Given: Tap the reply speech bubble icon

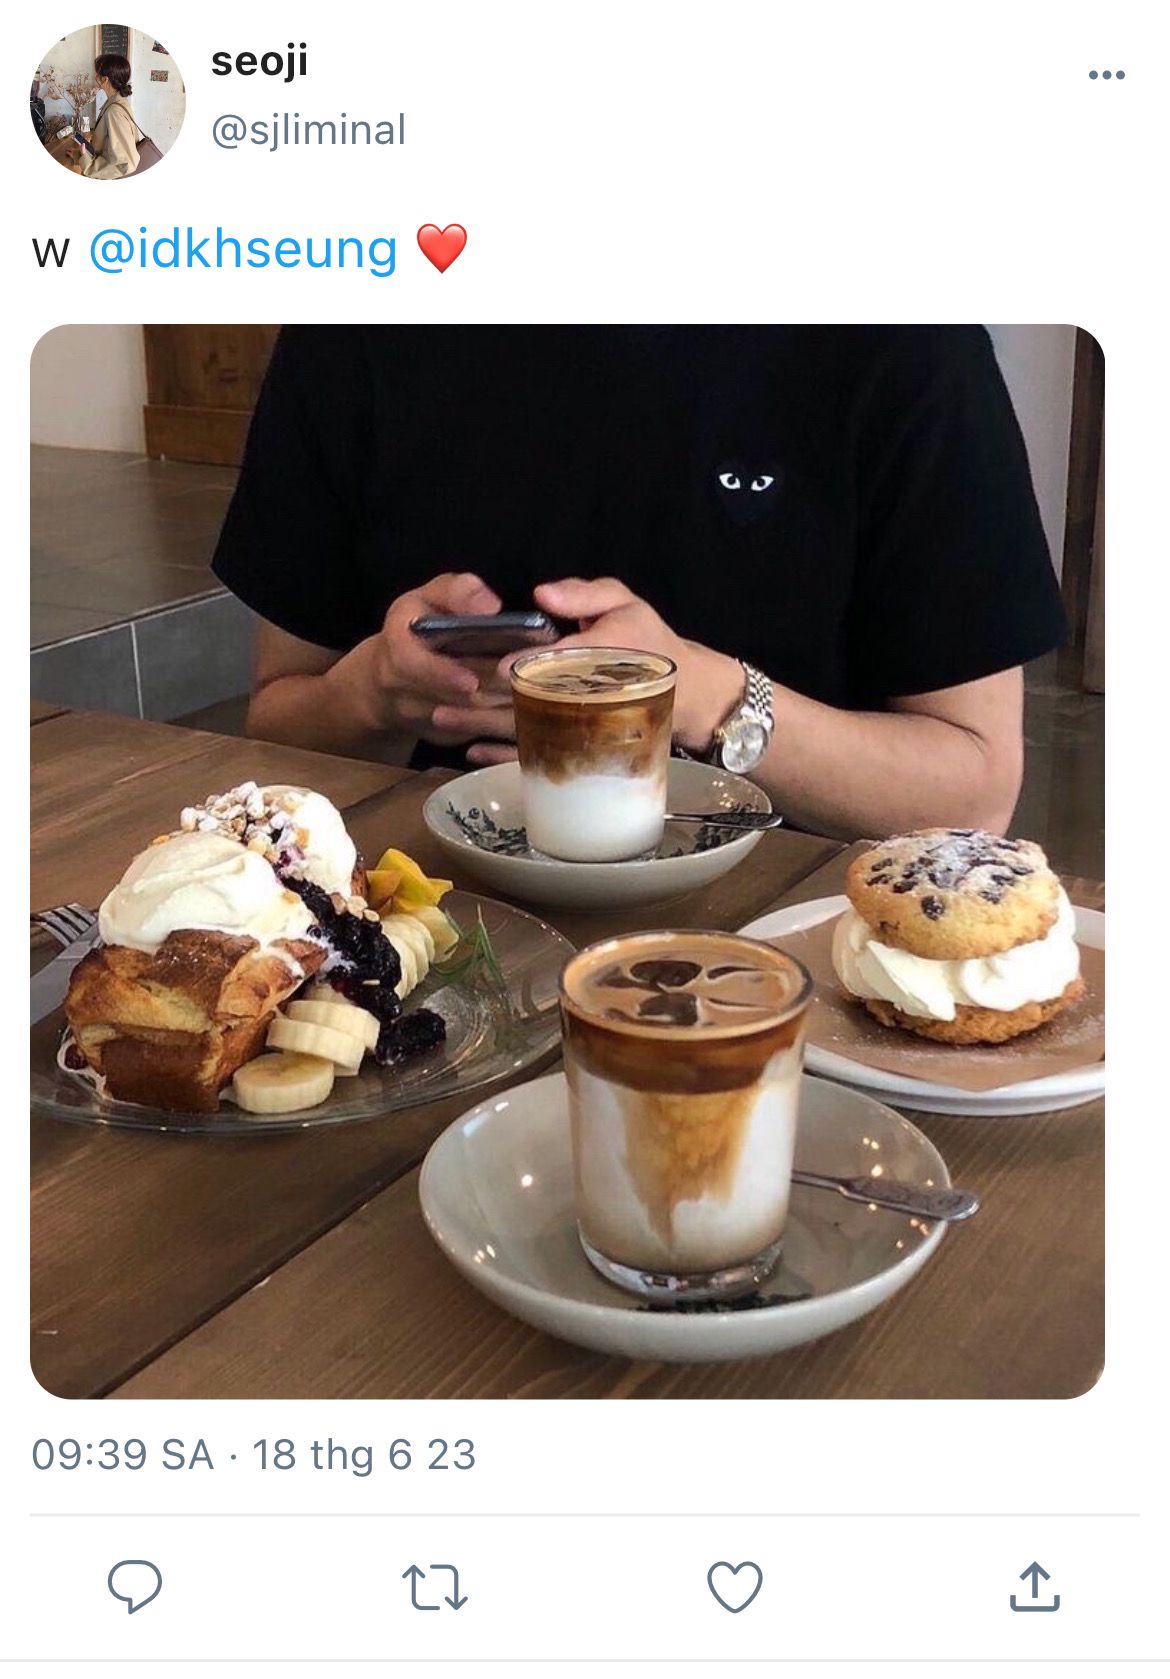Looking at the screenshot, I should [x=135, y=1586].
